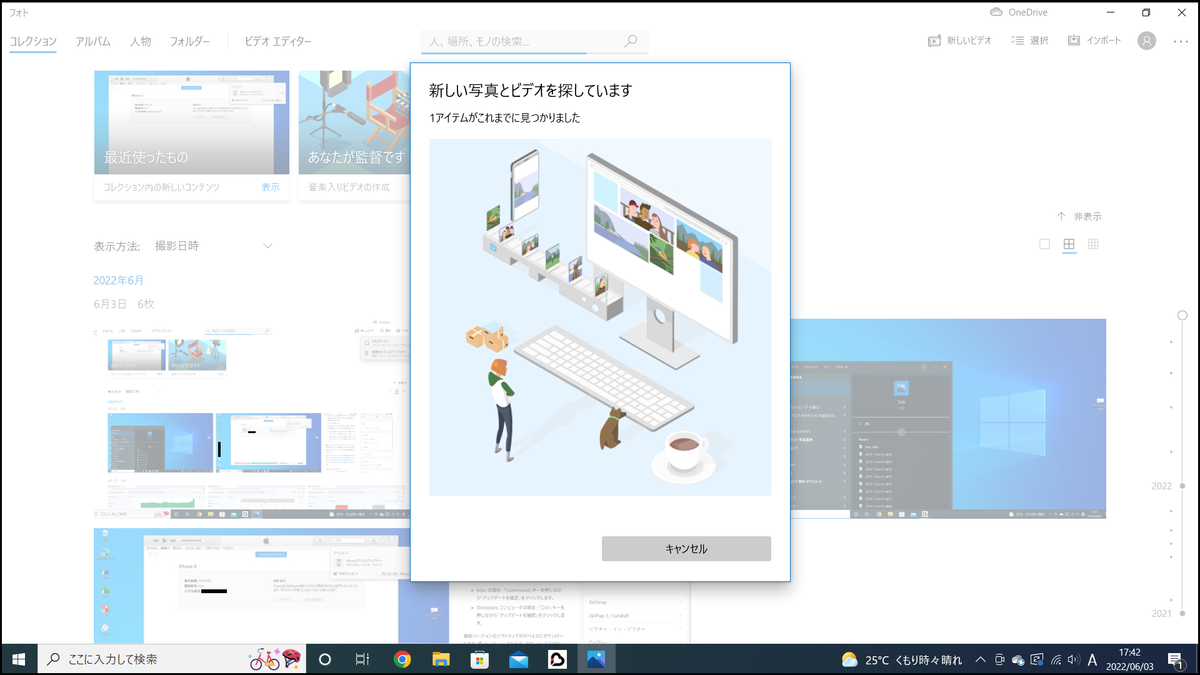Open the volume control in the tray
This screenshot has height=675, width=1200.
pos(1073,660)
